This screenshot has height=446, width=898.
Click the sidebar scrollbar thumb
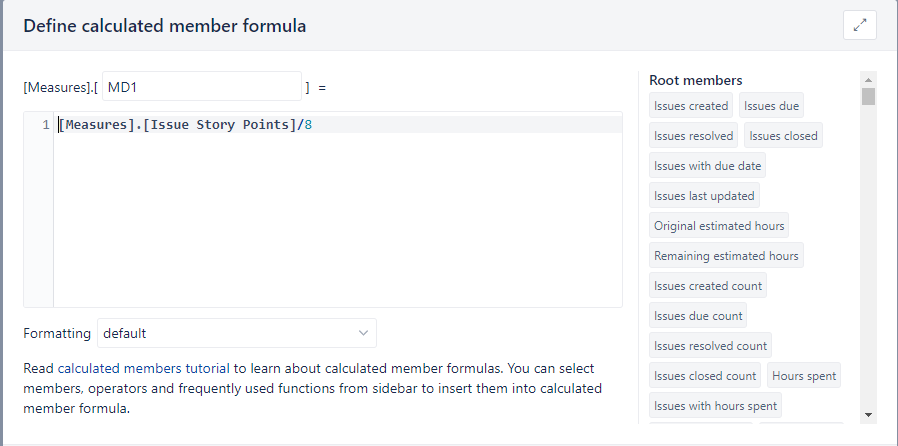point(868,96)
